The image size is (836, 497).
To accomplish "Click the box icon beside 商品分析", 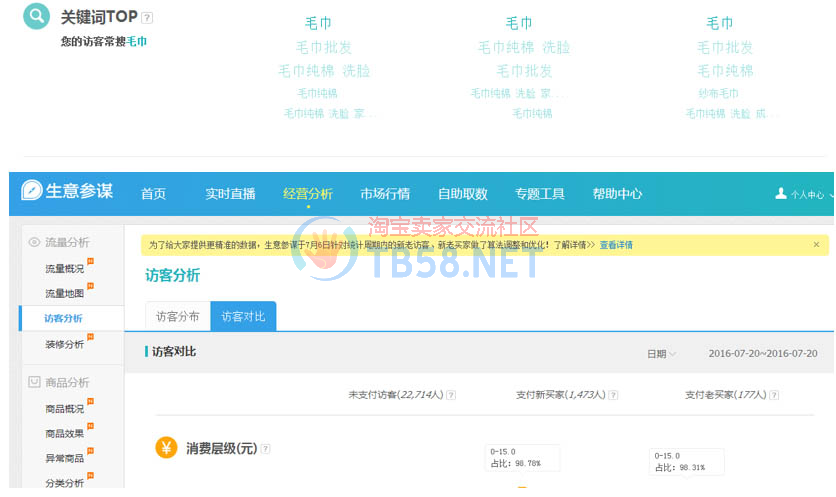I will pos(34,382).
